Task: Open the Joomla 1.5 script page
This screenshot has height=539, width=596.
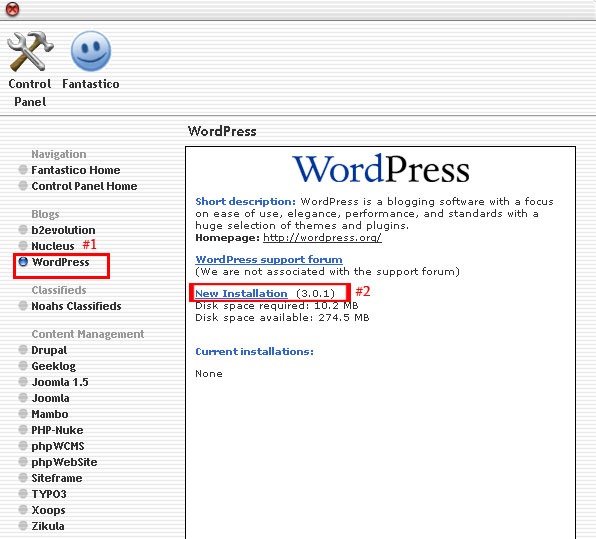Action: [x=60, y=382]
